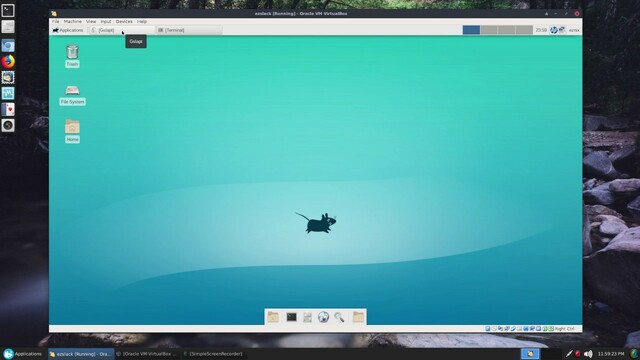Viewport: 640px width, 360px height.
Task: Click the optical disk indicator in VirtualBox status bar
Action: pos(494,329)
